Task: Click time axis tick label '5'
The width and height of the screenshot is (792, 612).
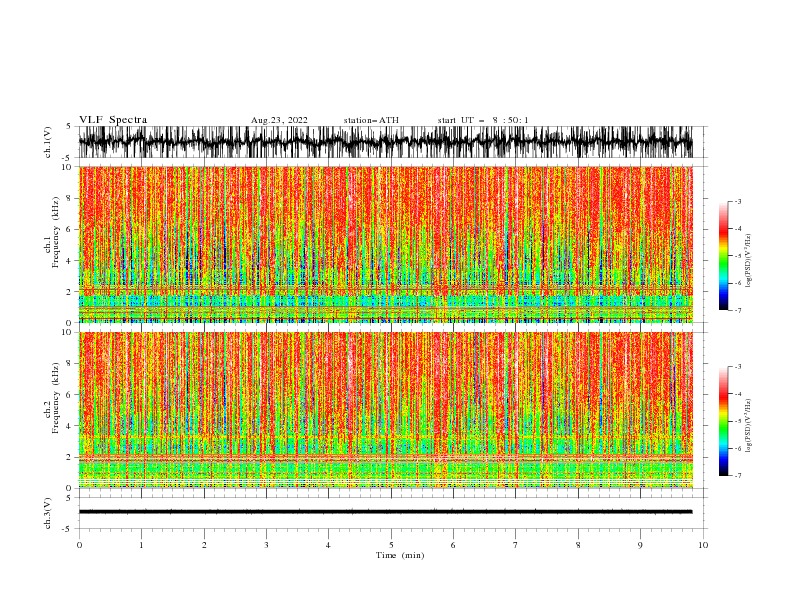Action: (x=391, y=545)
